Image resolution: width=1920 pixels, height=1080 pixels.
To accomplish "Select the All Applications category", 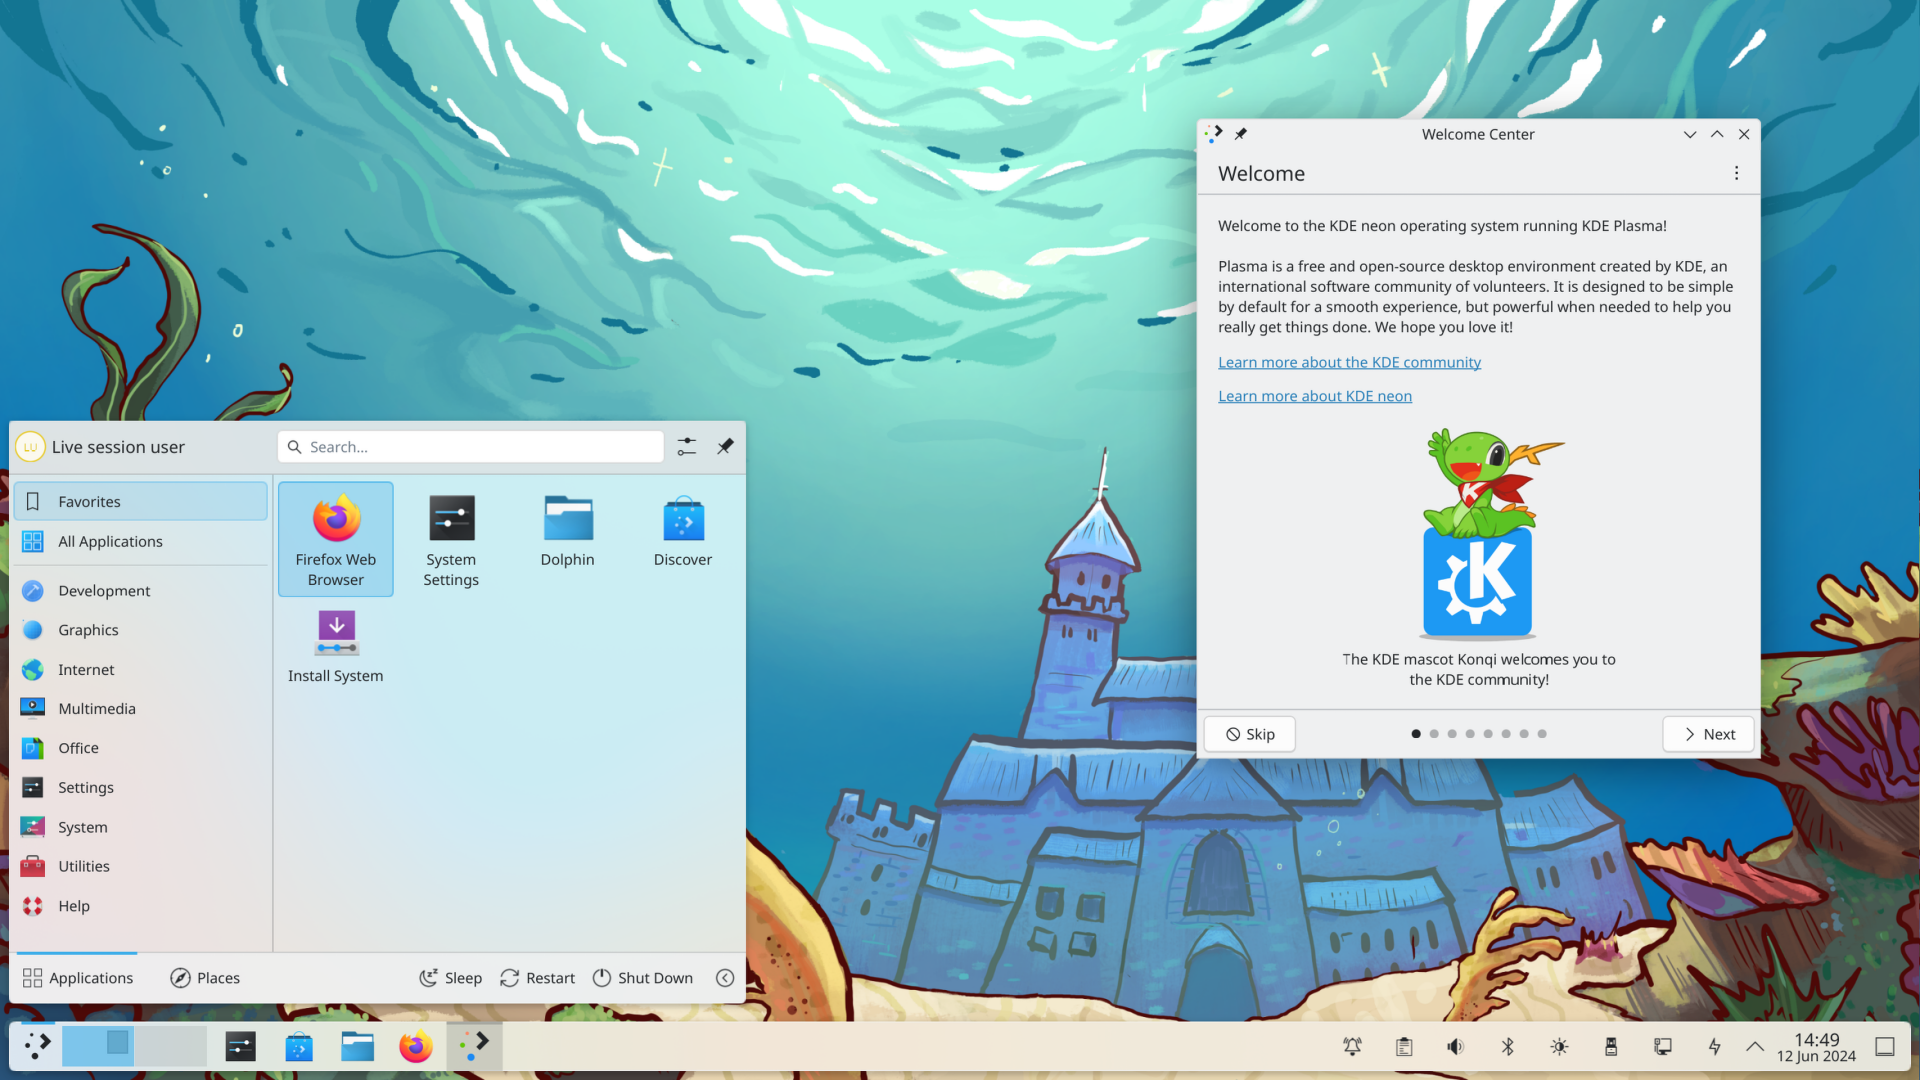I will click(110, 541).
